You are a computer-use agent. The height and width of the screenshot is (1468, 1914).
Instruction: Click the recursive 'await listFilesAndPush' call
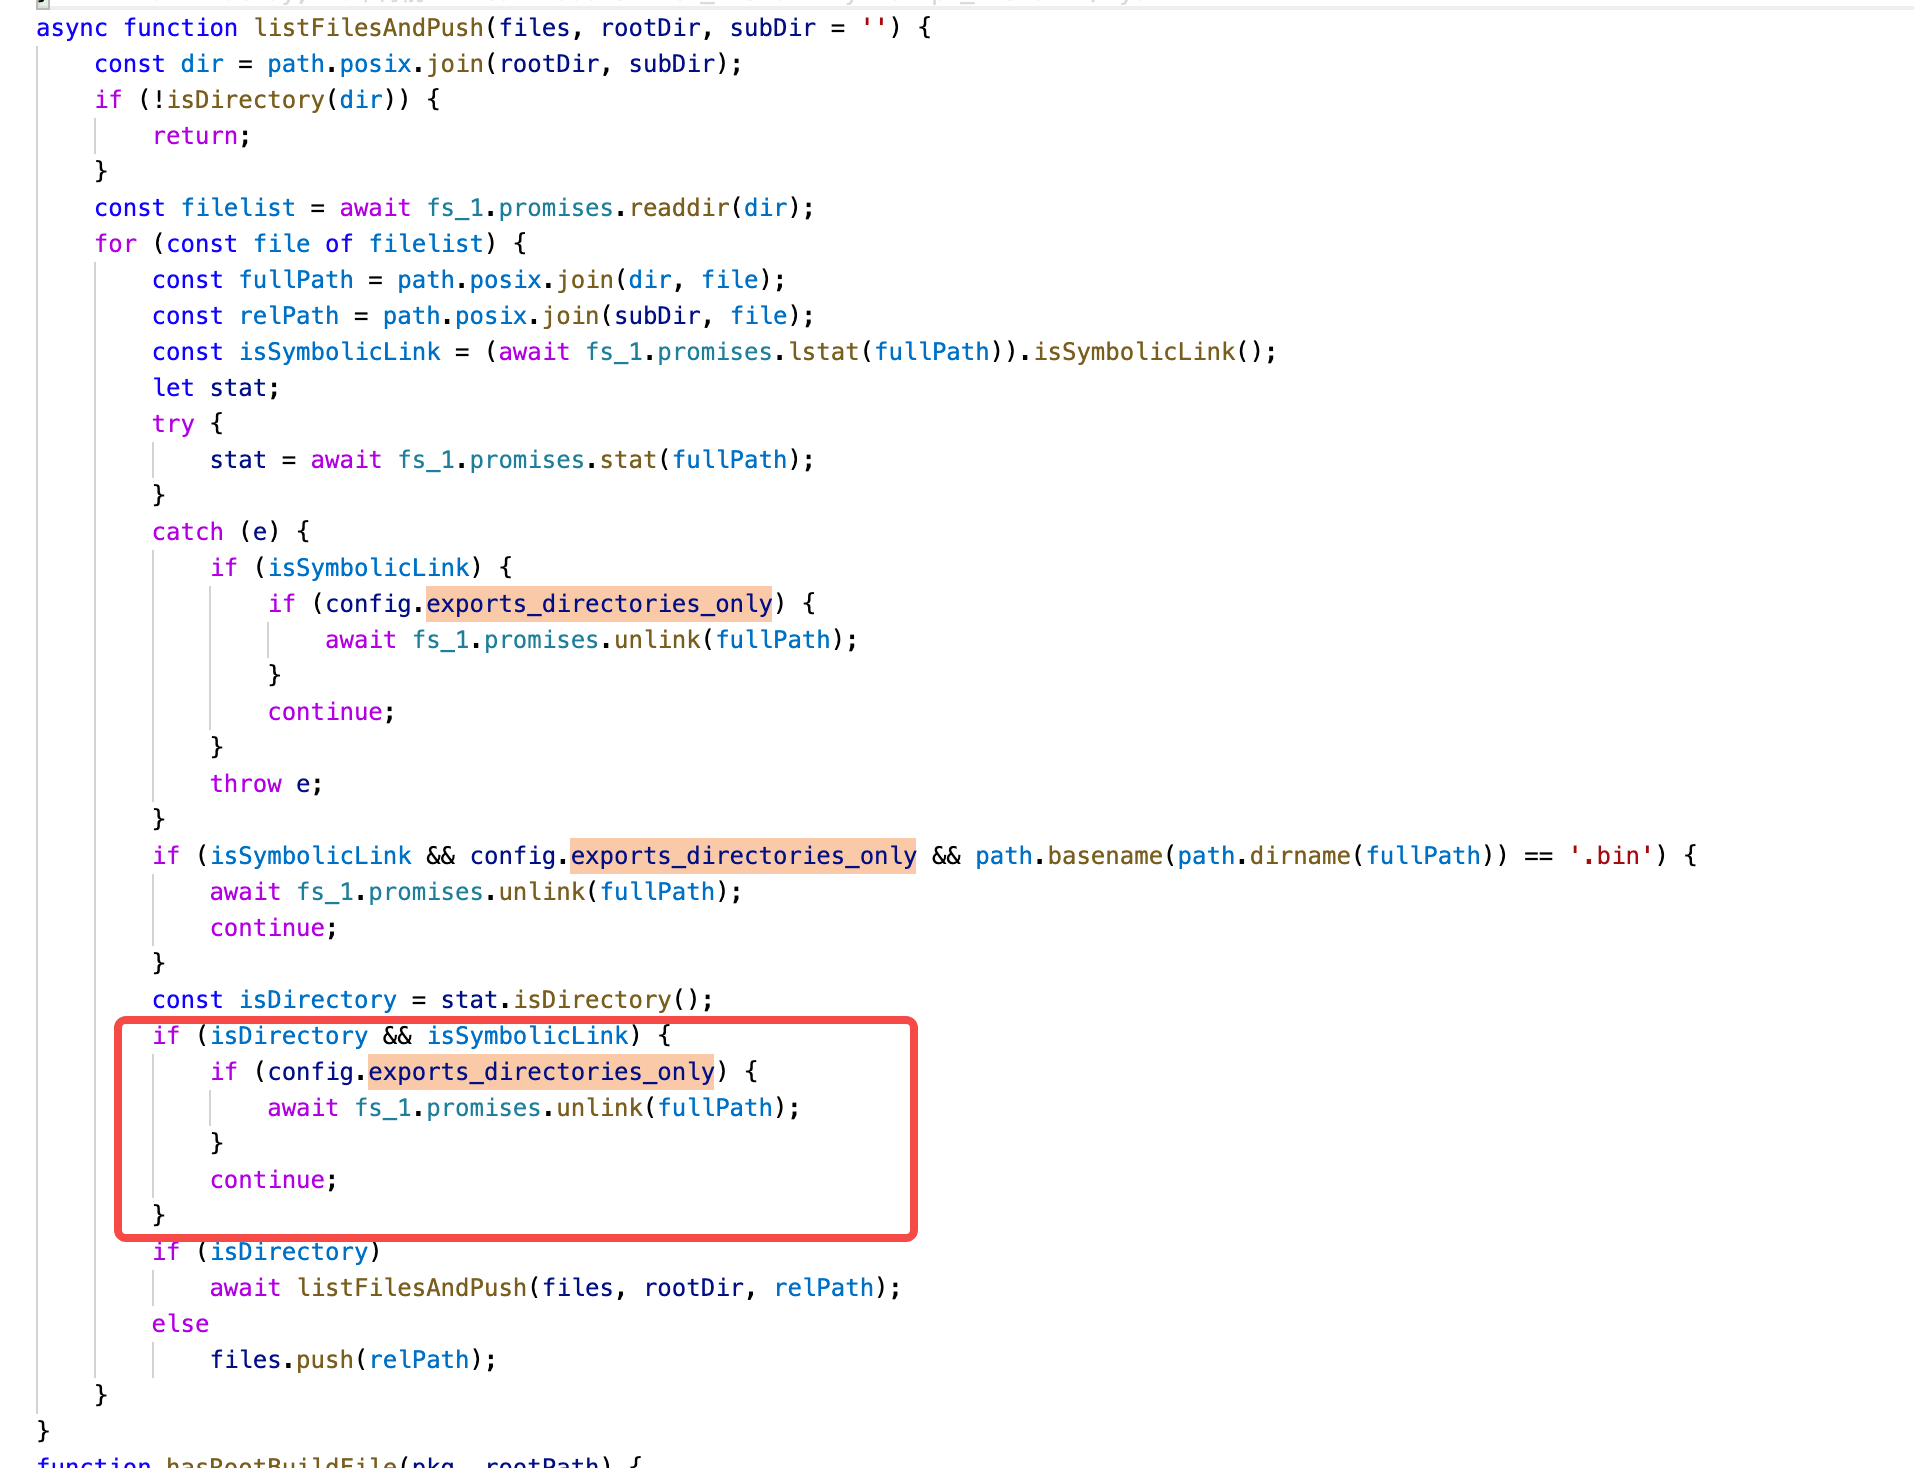[554, 1288]
